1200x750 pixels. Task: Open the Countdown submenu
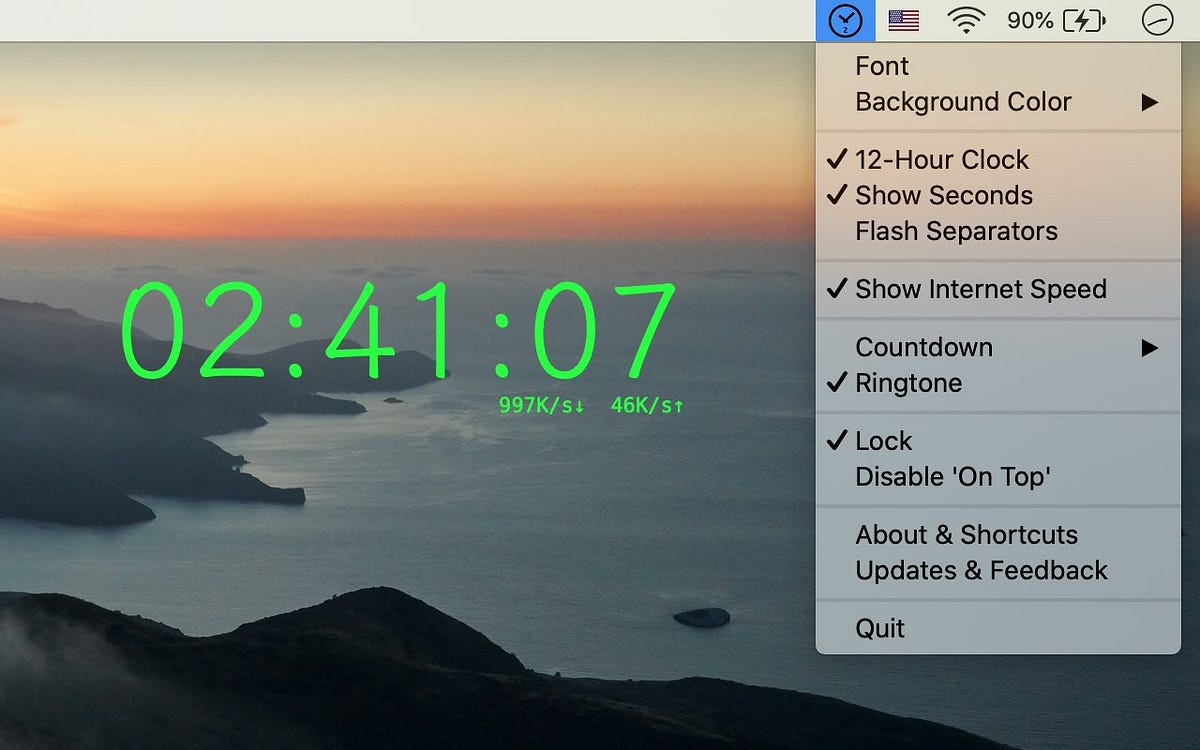click(925, 347)
